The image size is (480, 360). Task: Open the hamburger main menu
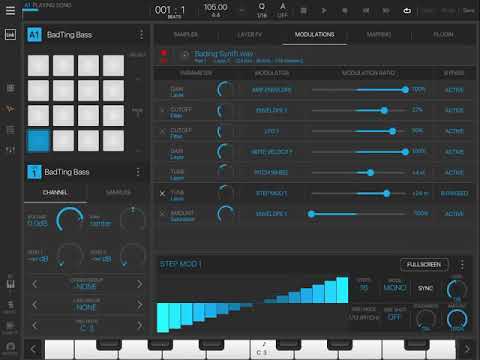click(x=10, y=11)
